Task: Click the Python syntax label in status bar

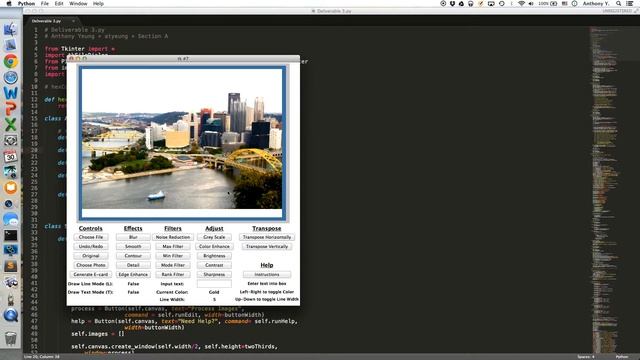Action: pos(622,357)
